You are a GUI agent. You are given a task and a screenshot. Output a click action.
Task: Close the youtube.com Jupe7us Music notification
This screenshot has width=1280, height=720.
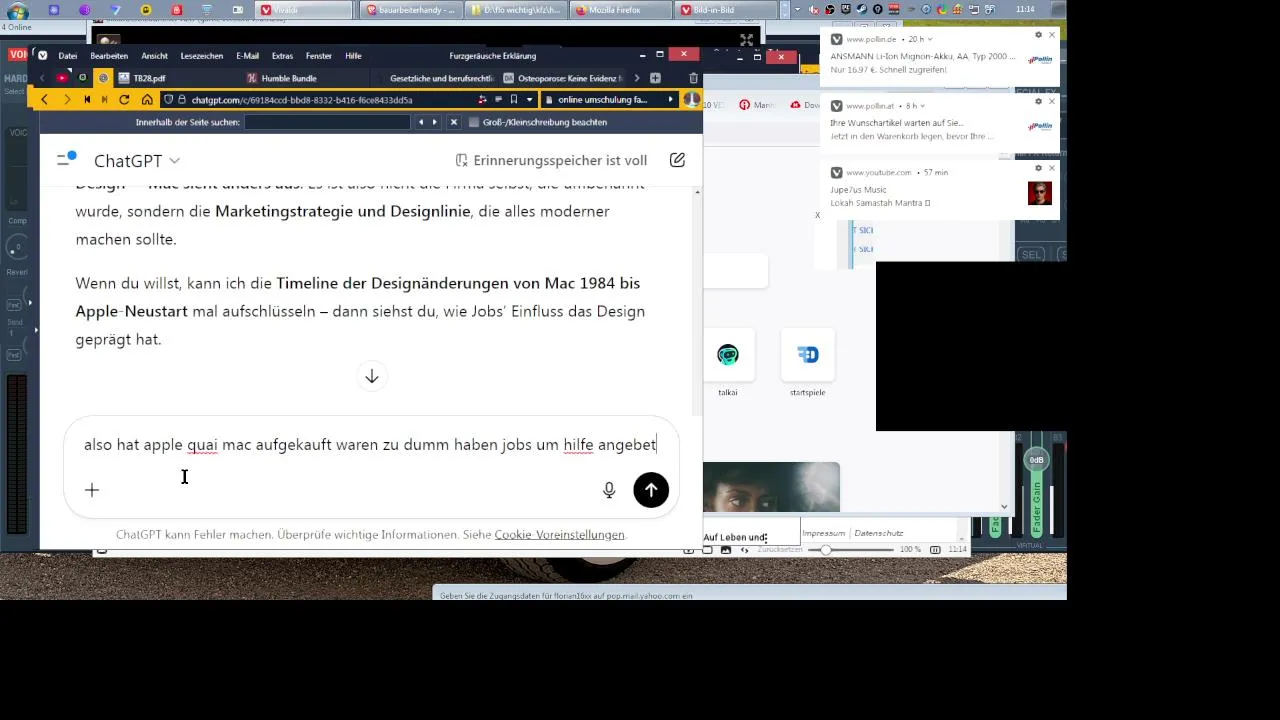click(1052, 168)
